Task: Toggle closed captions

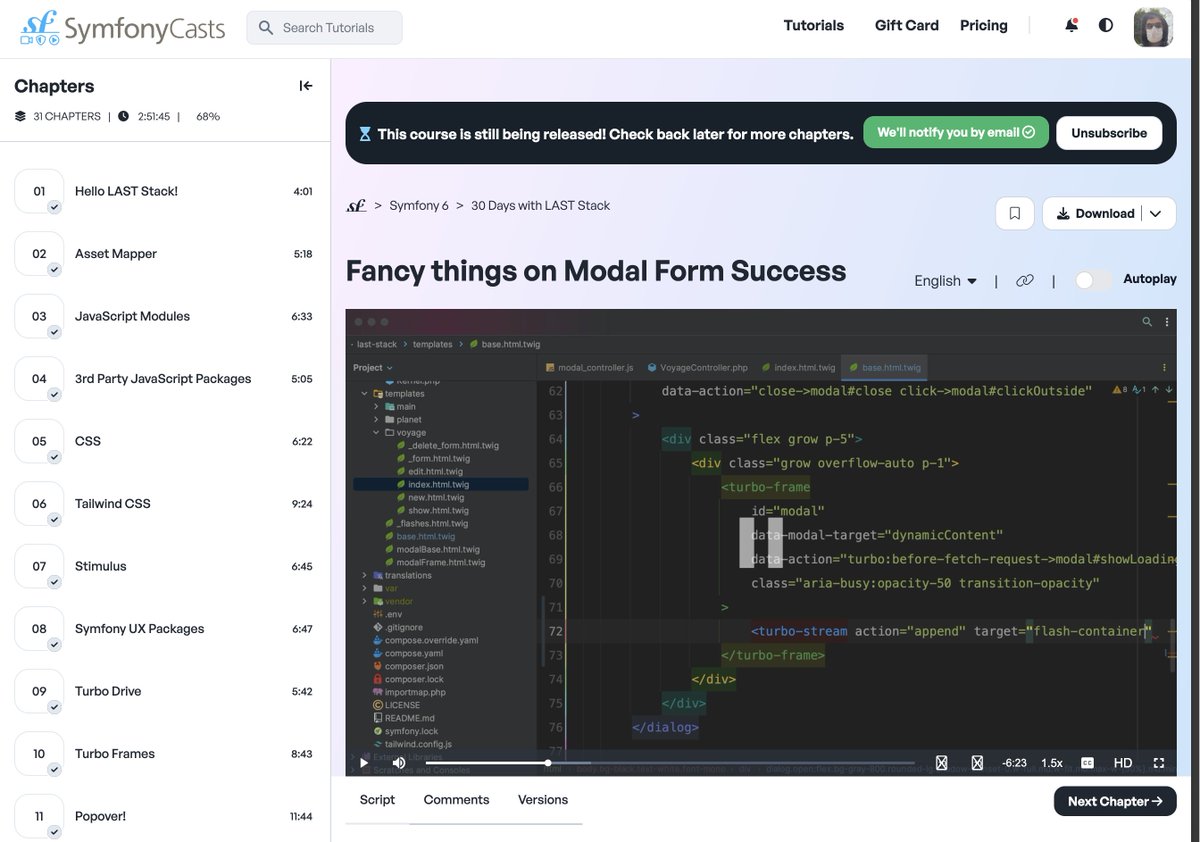Action: pos(1087,763)
